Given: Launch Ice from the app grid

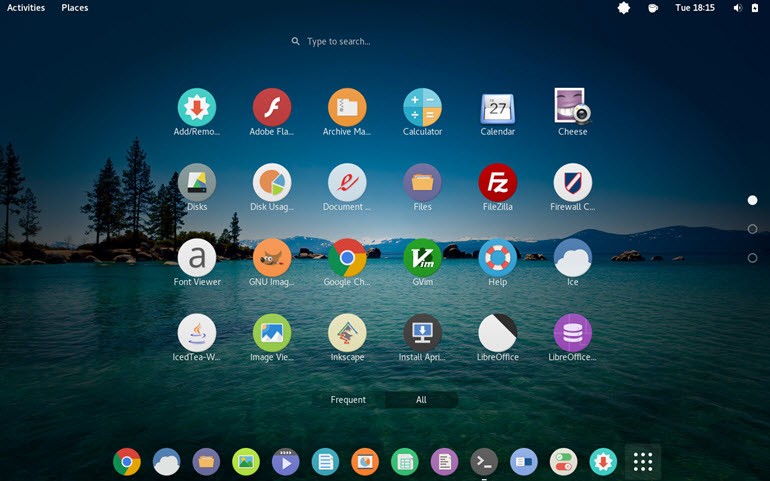Looking at the screenshot, I should [x=573, y=258].
